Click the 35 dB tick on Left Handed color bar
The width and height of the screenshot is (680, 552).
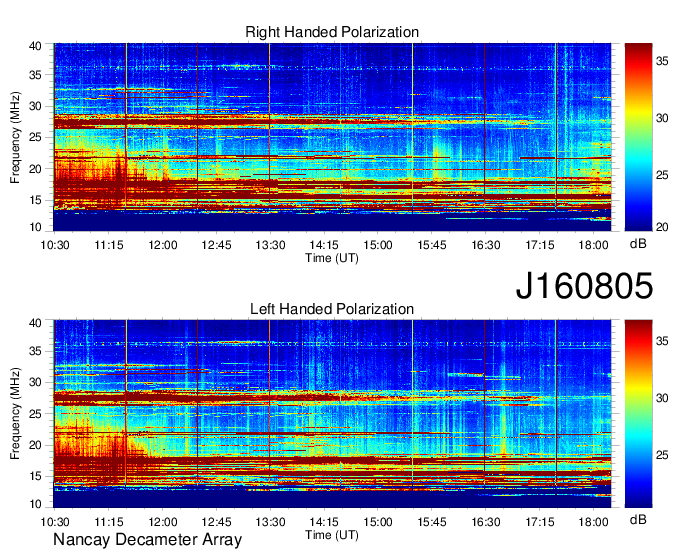pyautogui.click(x=662, y=341)
